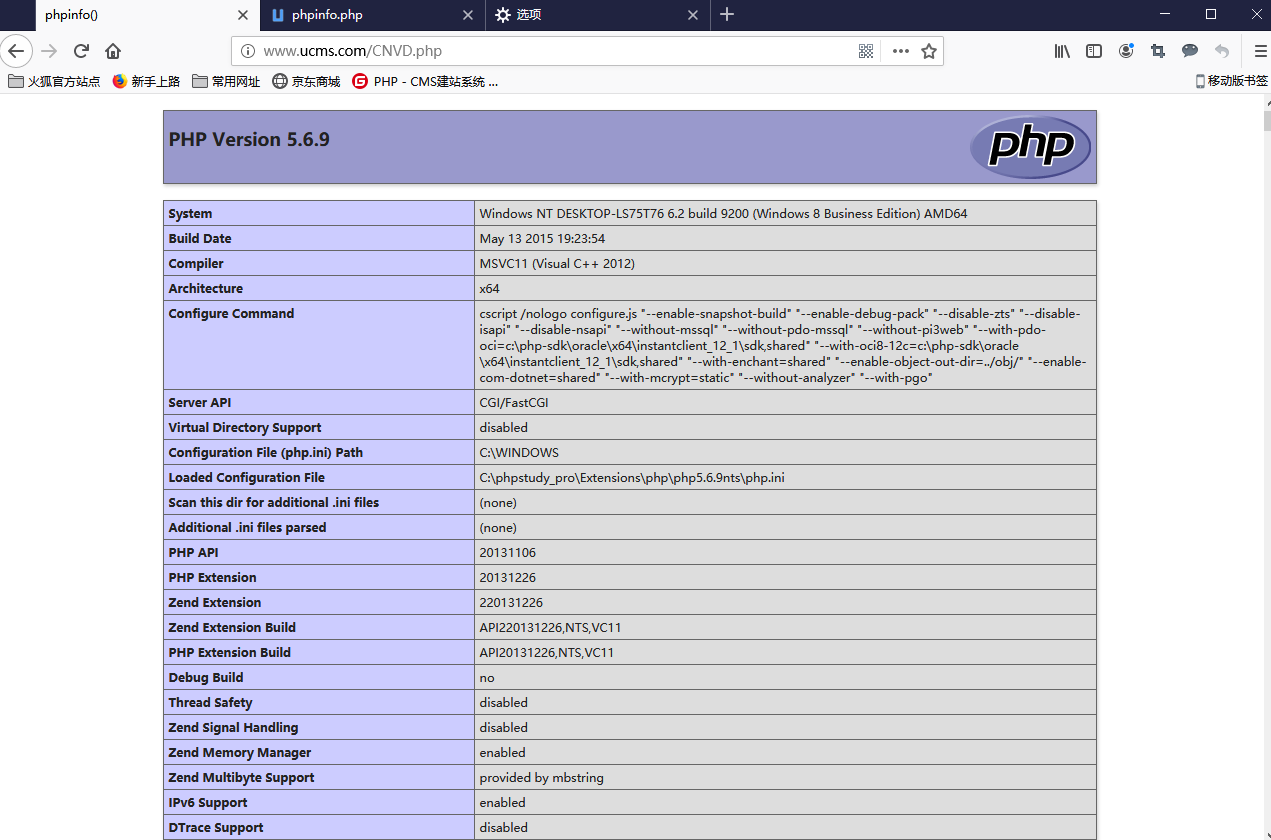Image resolution: width=1271 pixels, height=840 pixels.
Task: Click the Loaded Configuration File path value
Action: [x=632, y=477]
